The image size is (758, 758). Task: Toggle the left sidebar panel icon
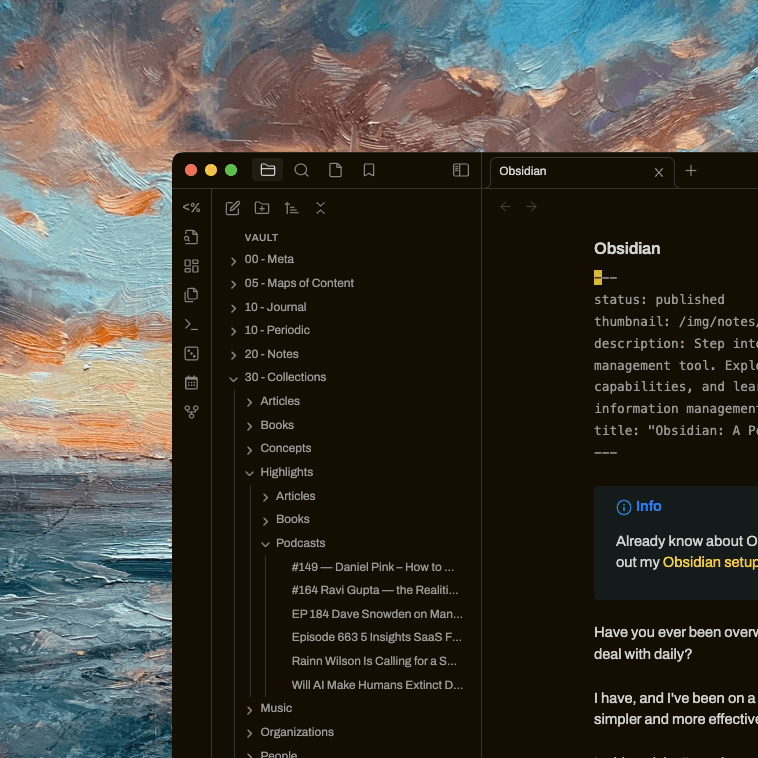coord(461,170)
